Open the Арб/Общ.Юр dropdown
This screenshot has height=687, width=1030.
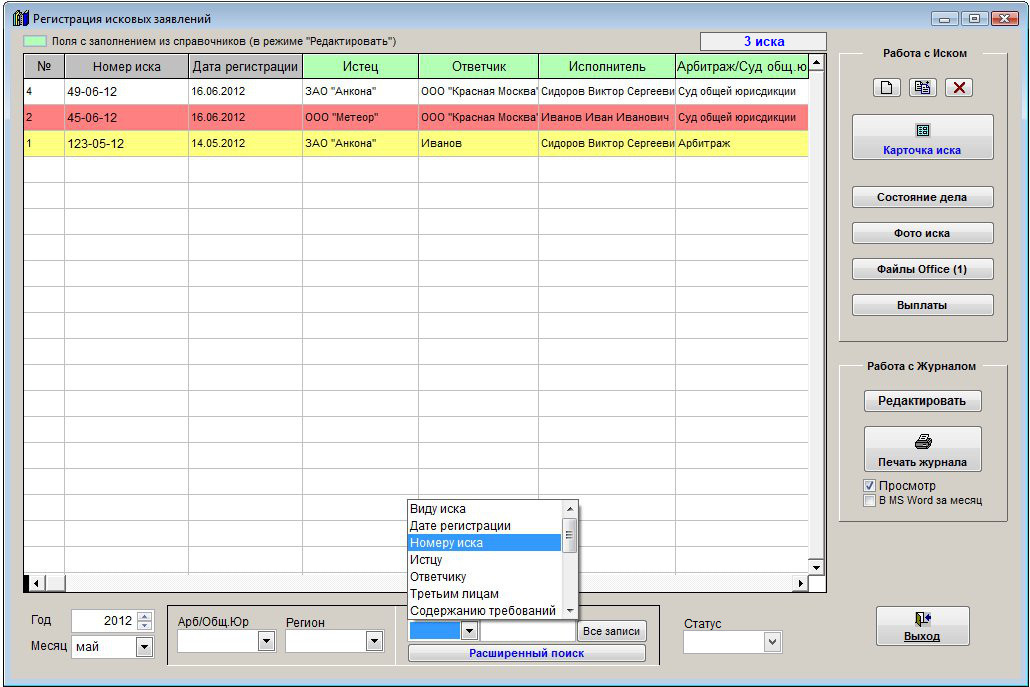pos(266,642)
